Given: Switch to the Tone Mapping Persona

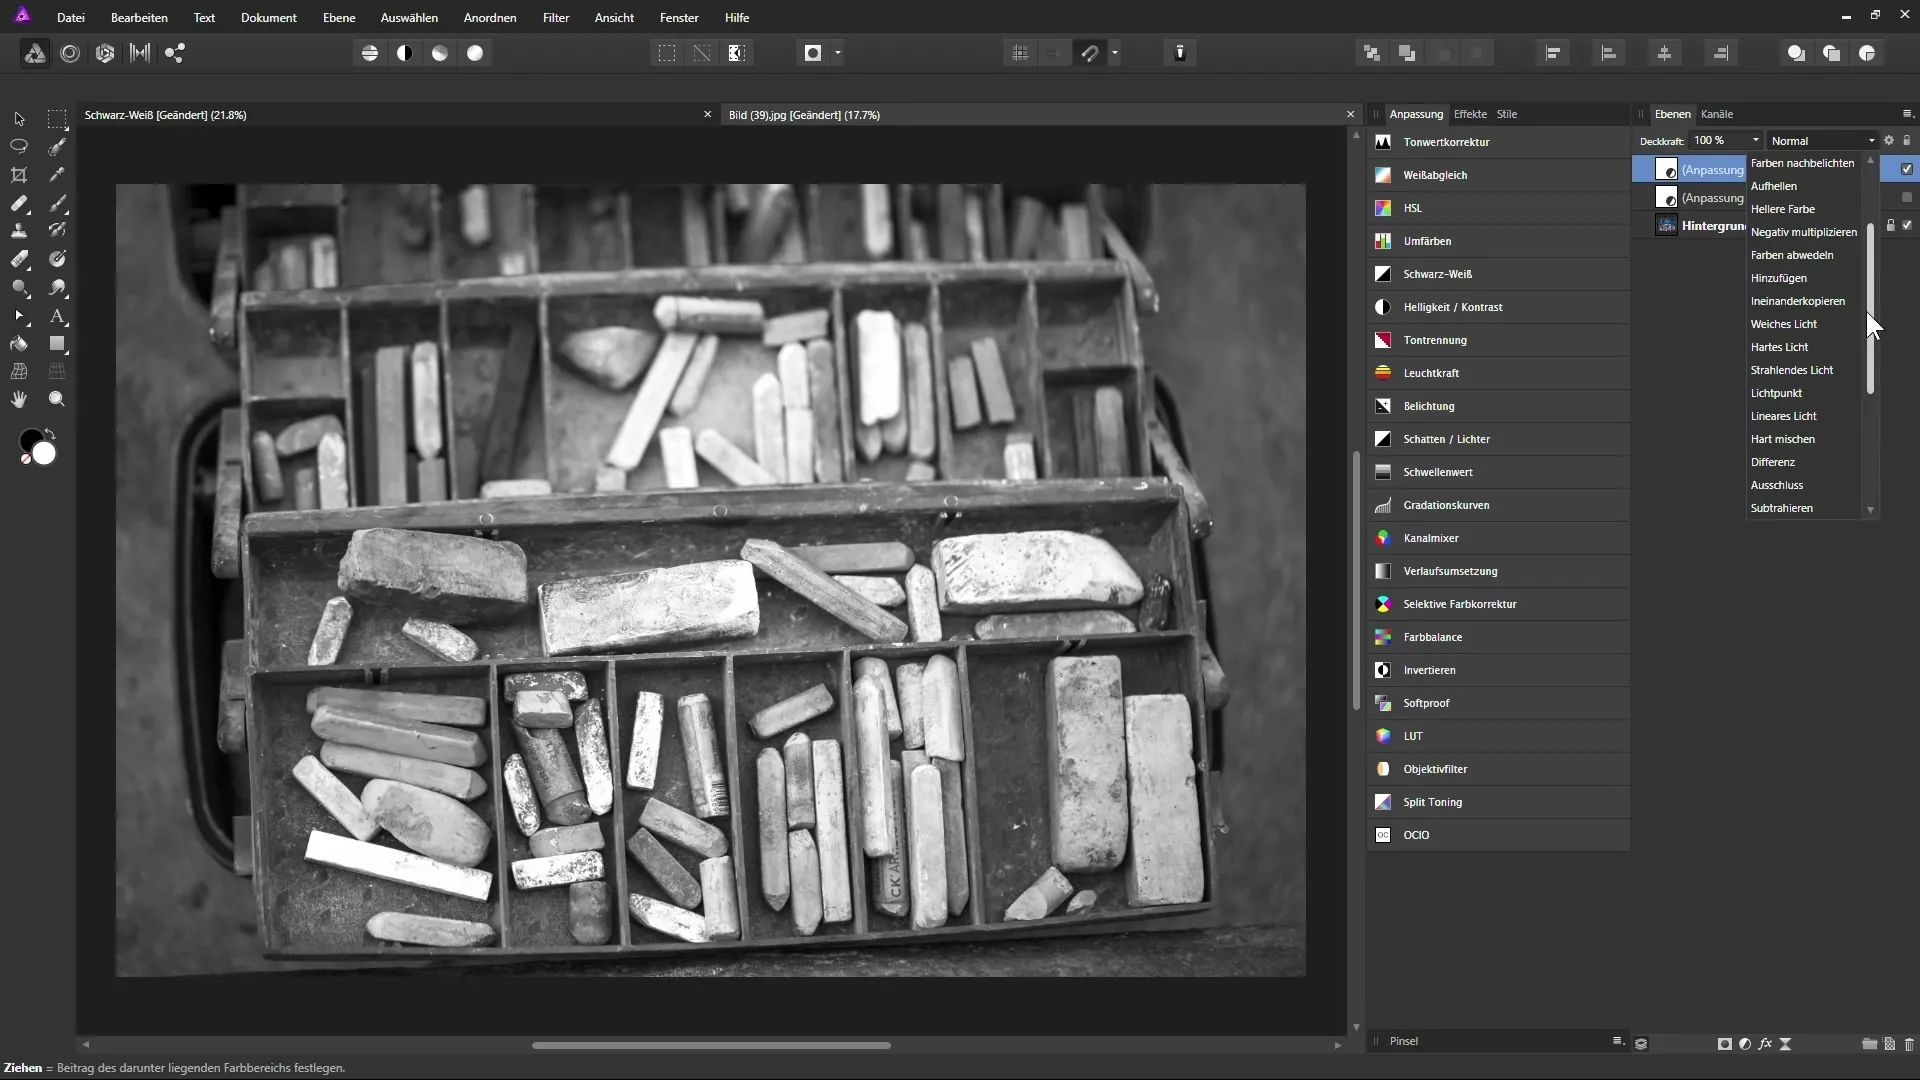Looking at the screenshot, I should [140, 53].
